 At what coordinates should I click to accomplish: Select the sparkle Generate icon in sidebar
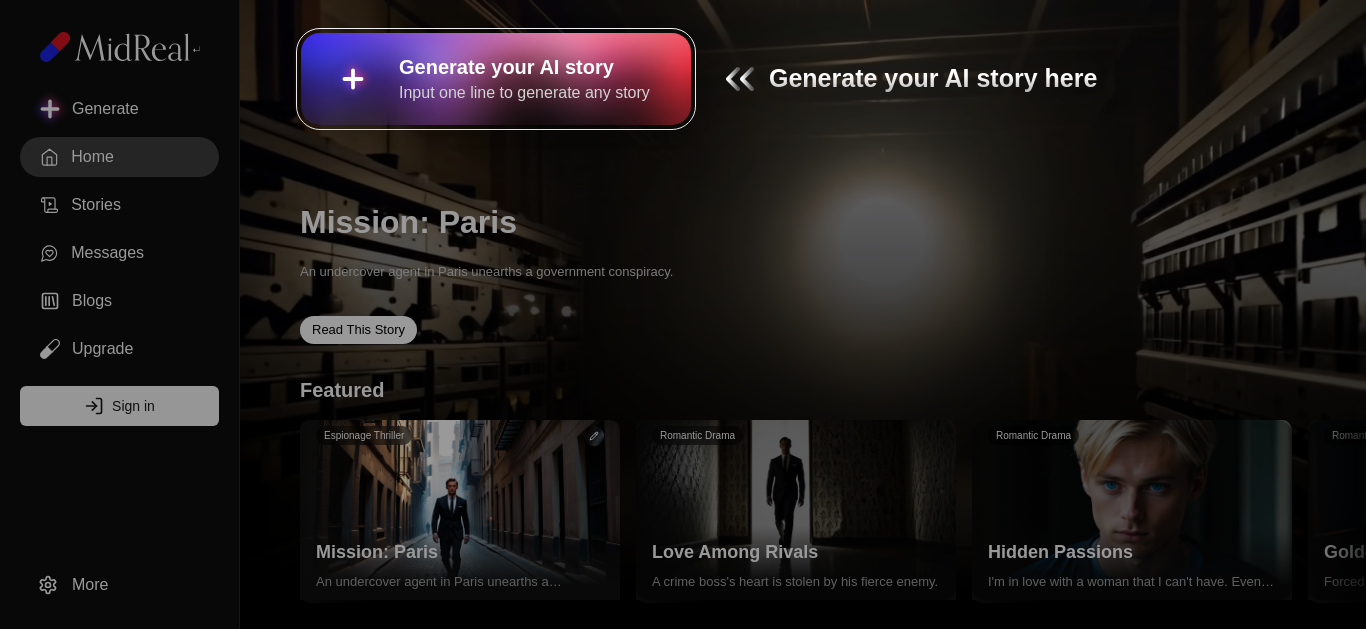pyautogui.click(x=50, y=108)
